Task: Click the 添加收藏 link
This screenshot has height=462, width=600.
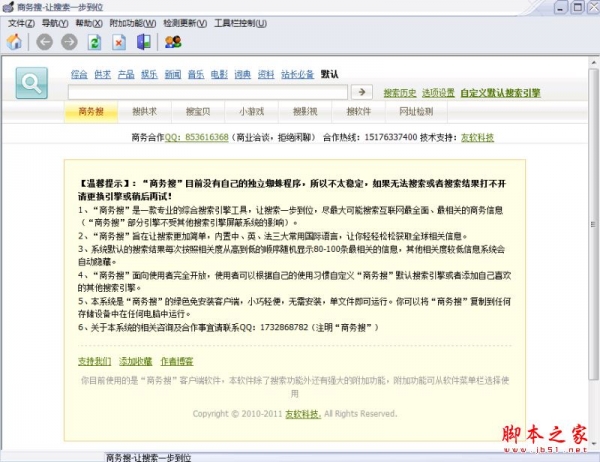Action: (135, 361)
